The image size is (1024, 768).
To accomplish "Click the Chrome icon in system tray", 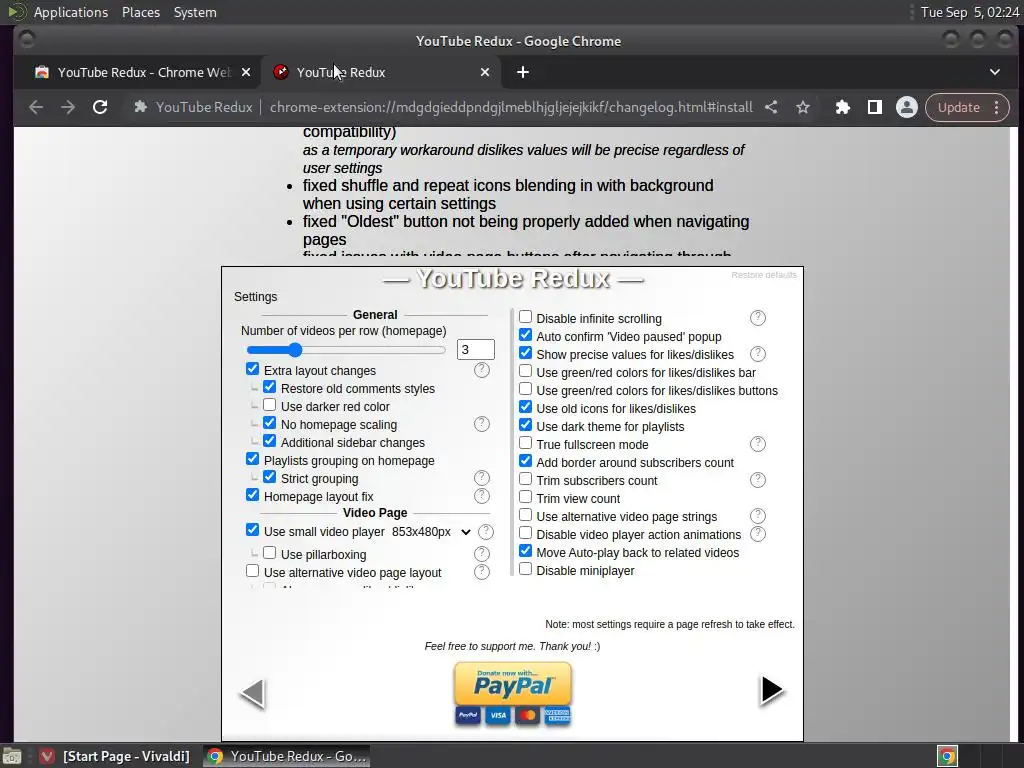I will coord(947,756).
